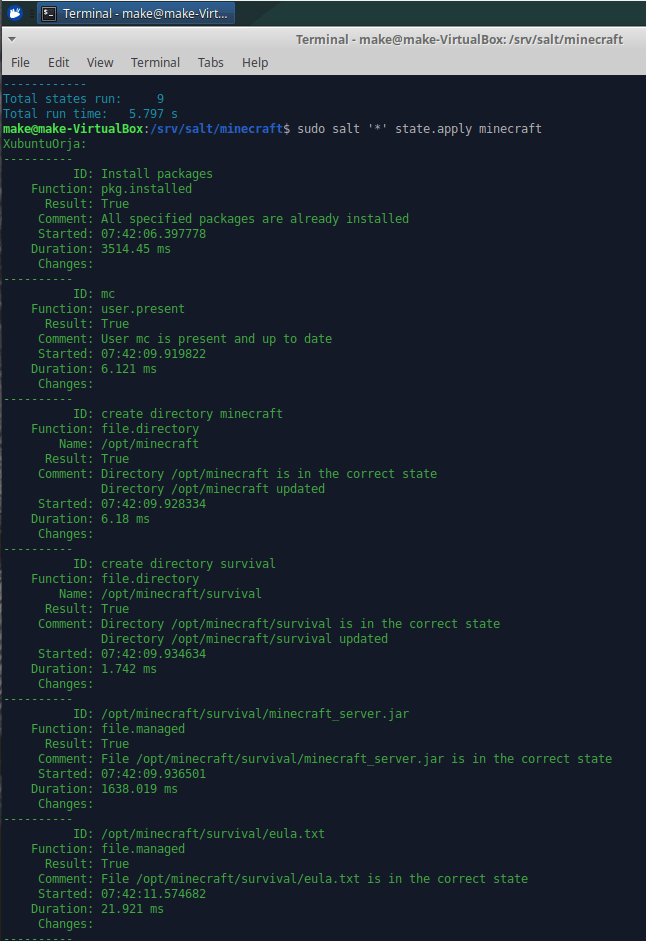Click the minecraft_server.jar ID line
This screenshot has height=941, width=646.
(x=255, y=714)
